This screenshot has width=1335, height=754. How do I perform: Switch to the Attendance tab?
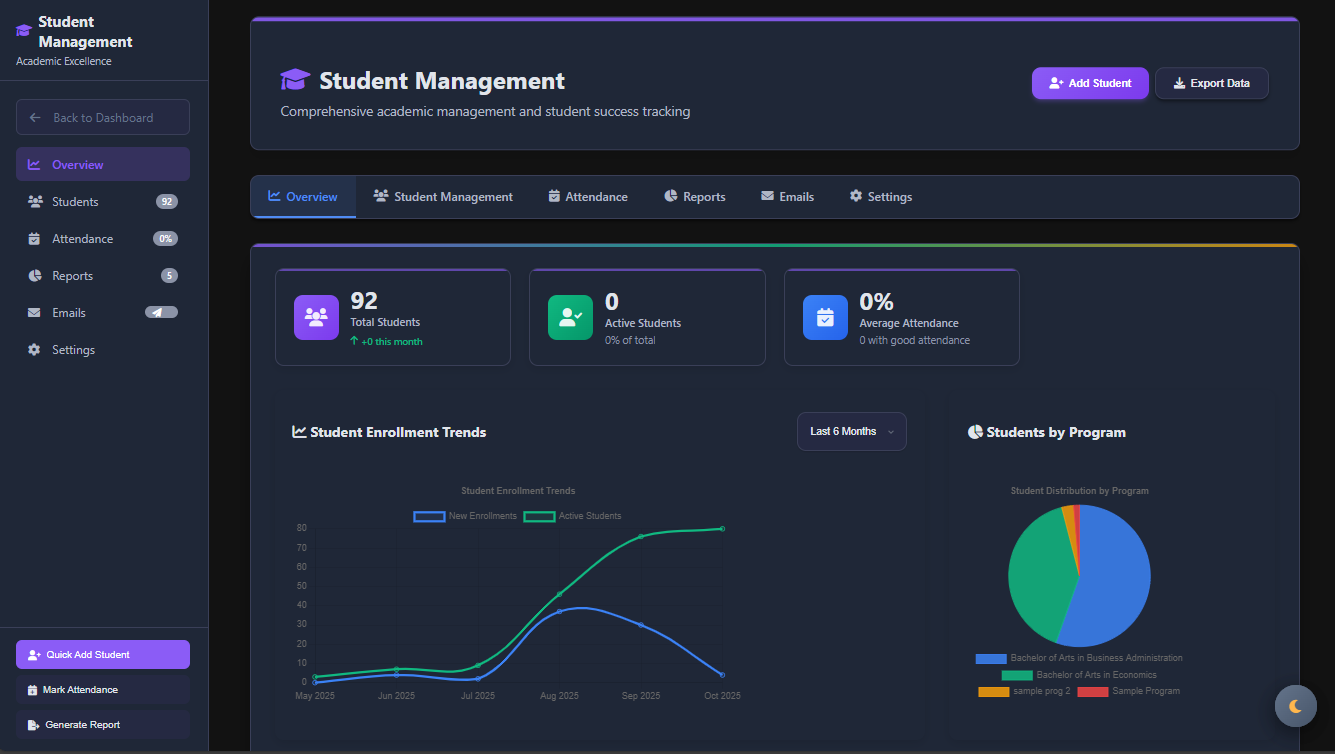[x=588, y=197]
